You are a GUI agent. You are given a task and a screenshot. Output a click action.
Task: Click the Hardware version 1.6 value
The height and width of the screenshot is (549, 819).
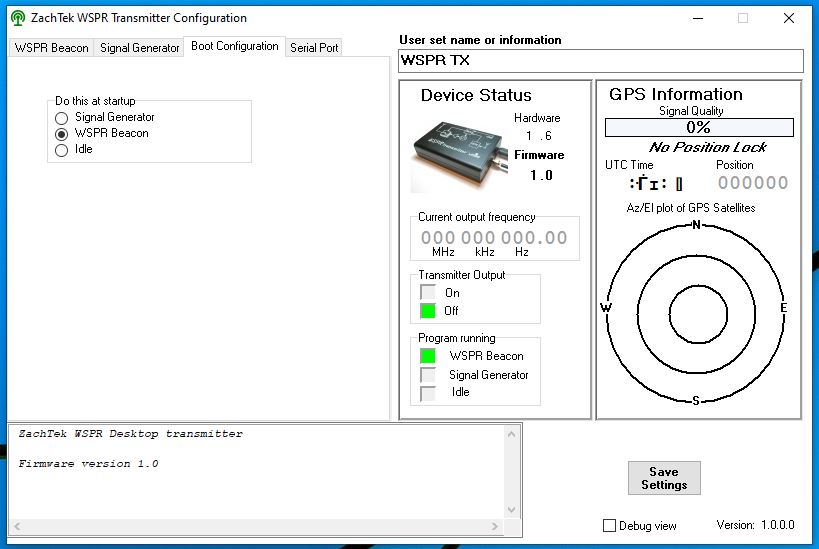coord(539,136)
